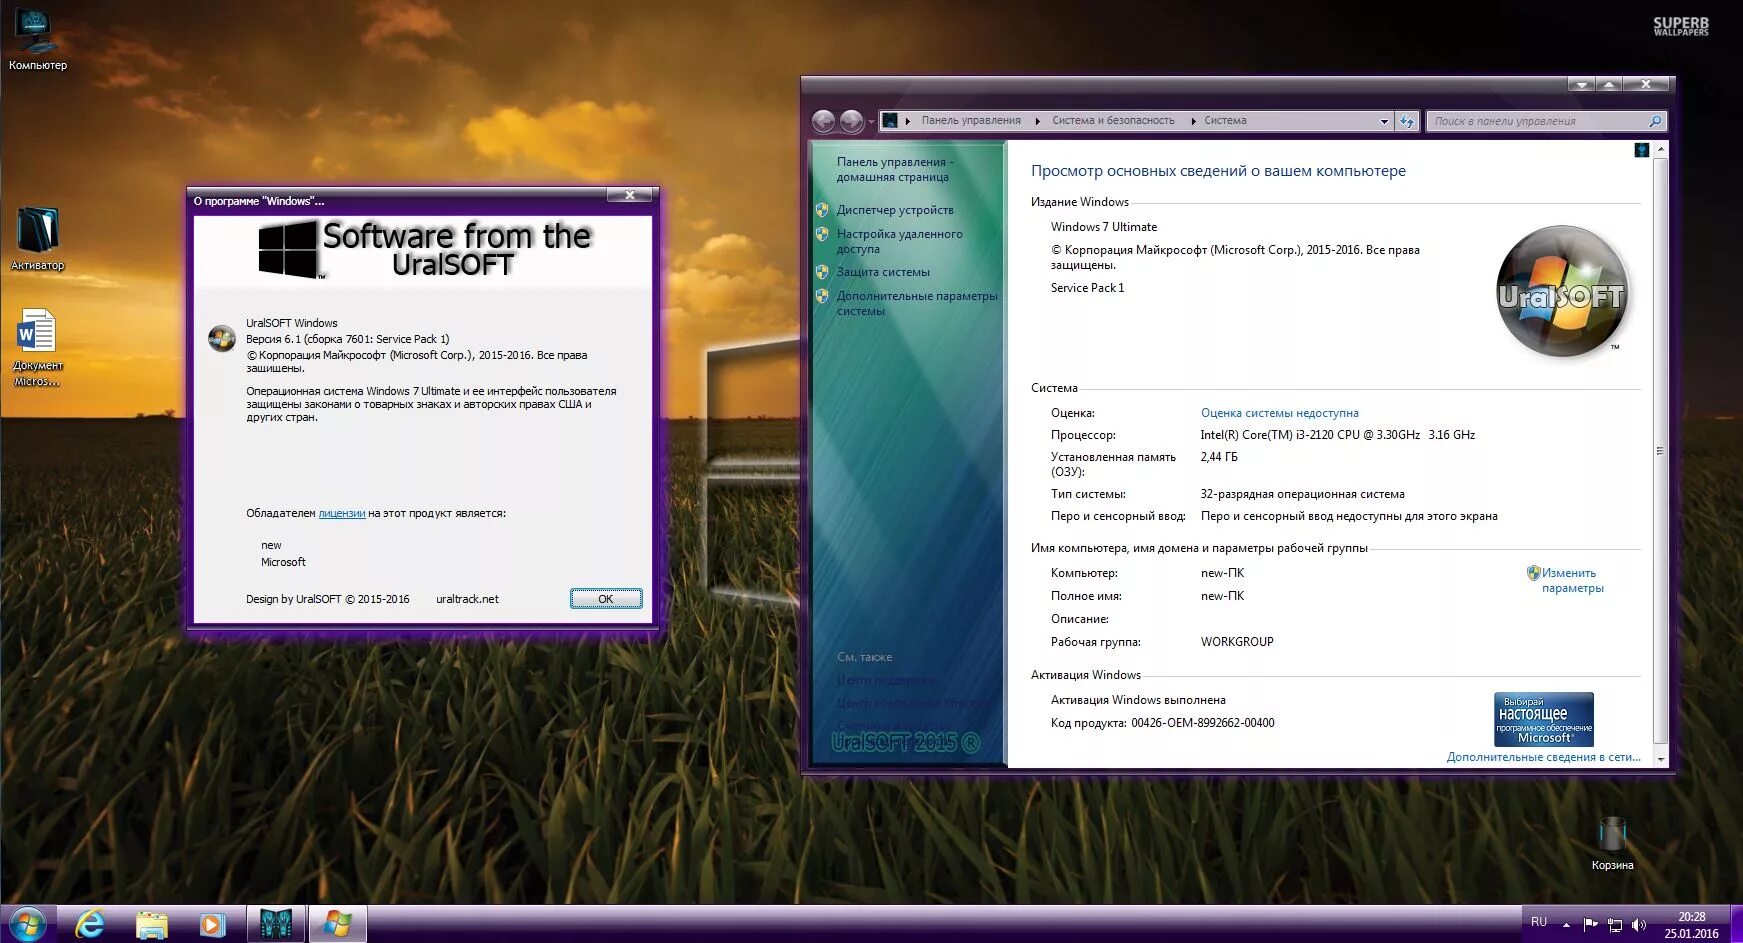The image size is (1743, 943).
Task: Expand arrow before Панель управления breadcrumb
Action: click(907, 121)
